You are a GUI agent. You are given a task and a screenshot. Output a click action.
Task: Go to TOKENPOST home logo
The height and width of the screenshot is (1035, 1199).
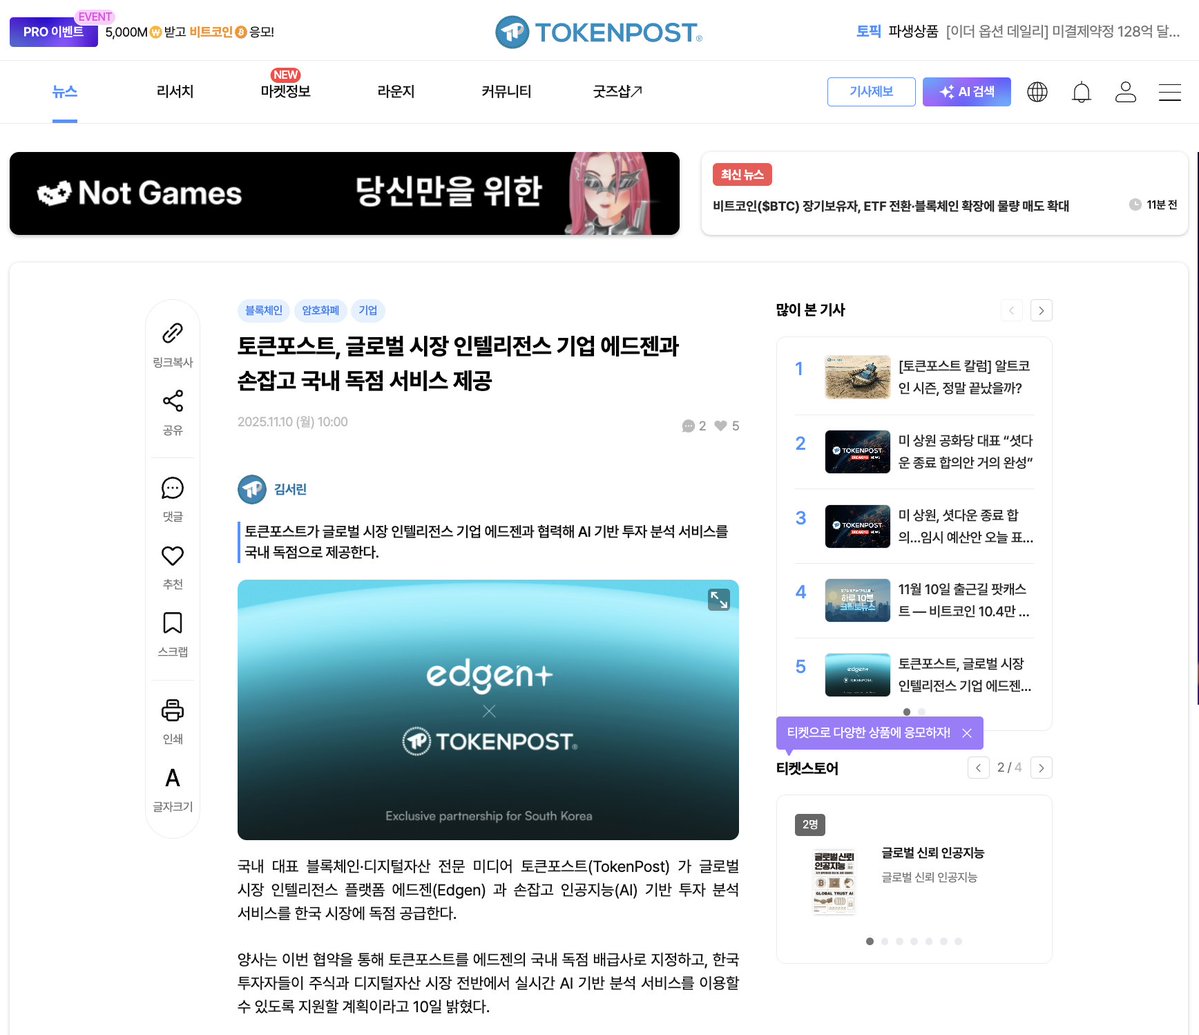point(599,32)
